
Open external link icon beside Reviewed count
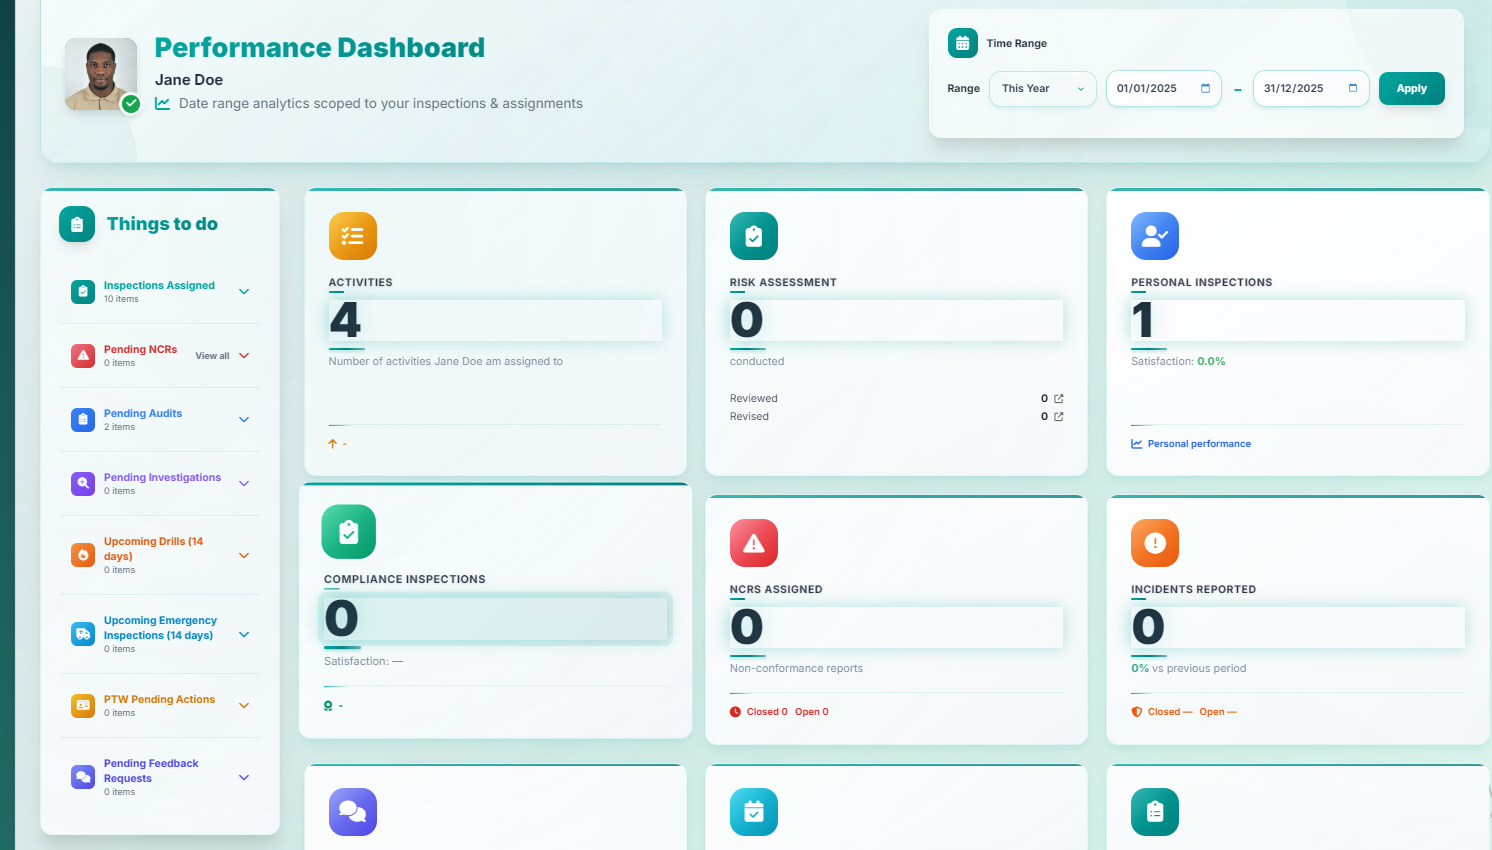pos(1059,399)
